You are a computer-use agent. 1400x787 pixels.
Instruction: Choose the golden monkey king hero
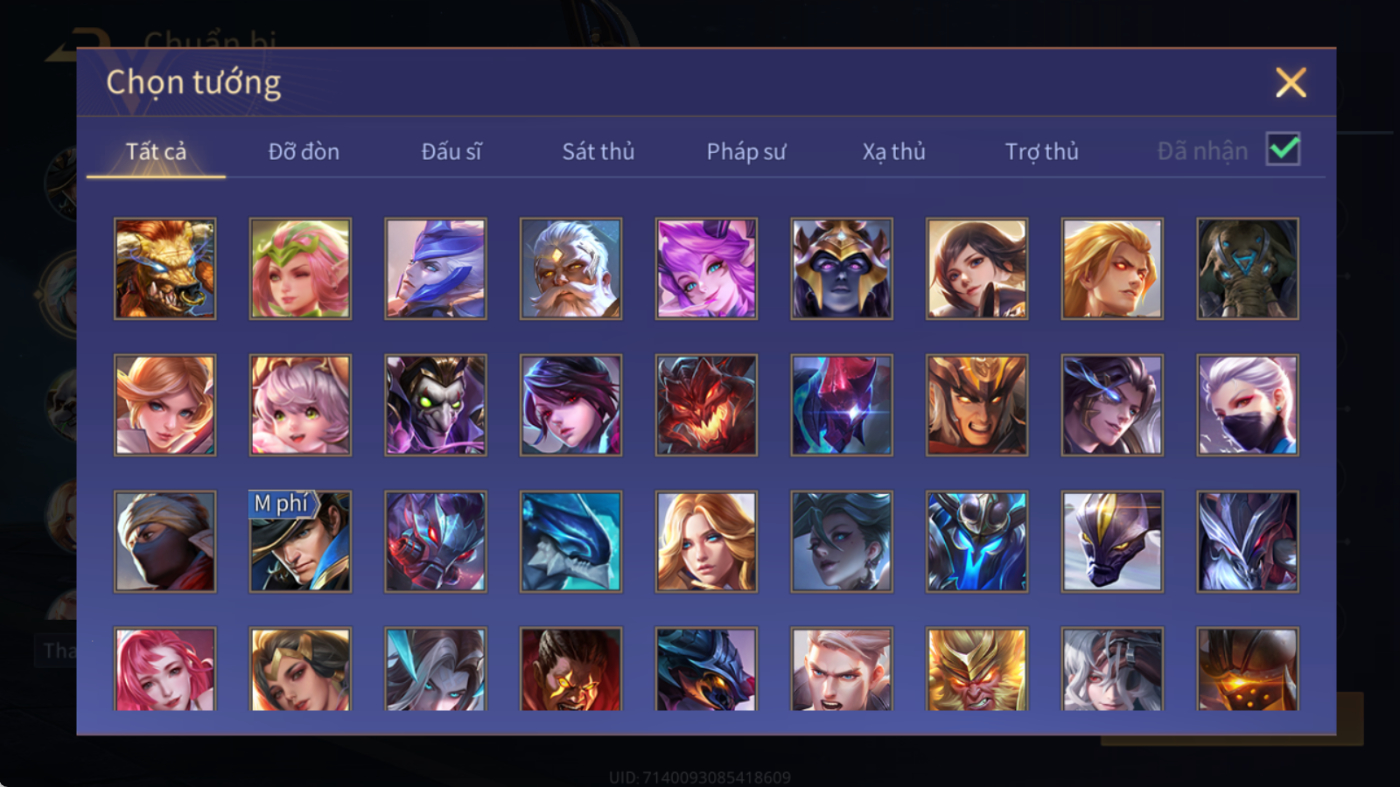tap(977, 669)
